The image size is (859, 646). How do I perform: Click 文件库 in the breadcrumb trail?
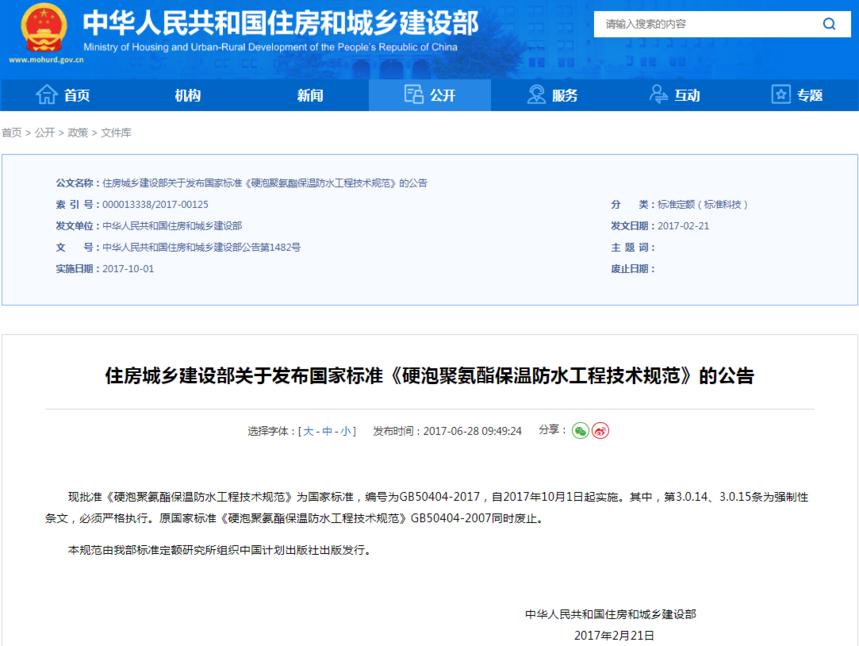pyautogui.click(x=116, y=133)
